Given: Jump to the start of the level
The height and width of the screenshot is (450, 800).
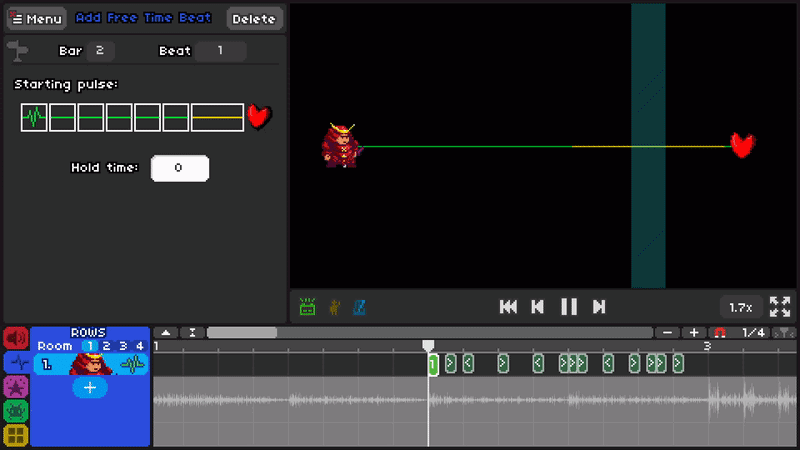Looking at the screenshot, I should point(508,307).
